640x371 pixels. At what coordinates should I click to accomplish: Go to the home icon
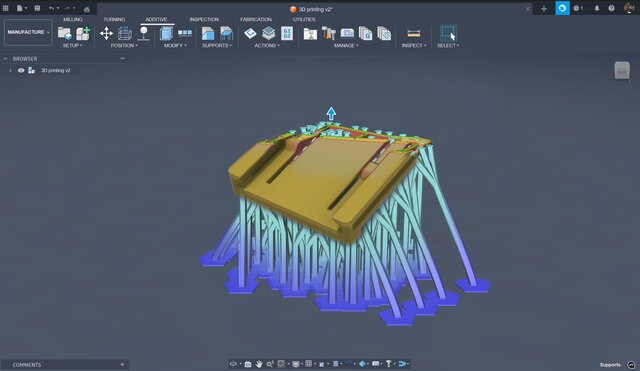87,9
